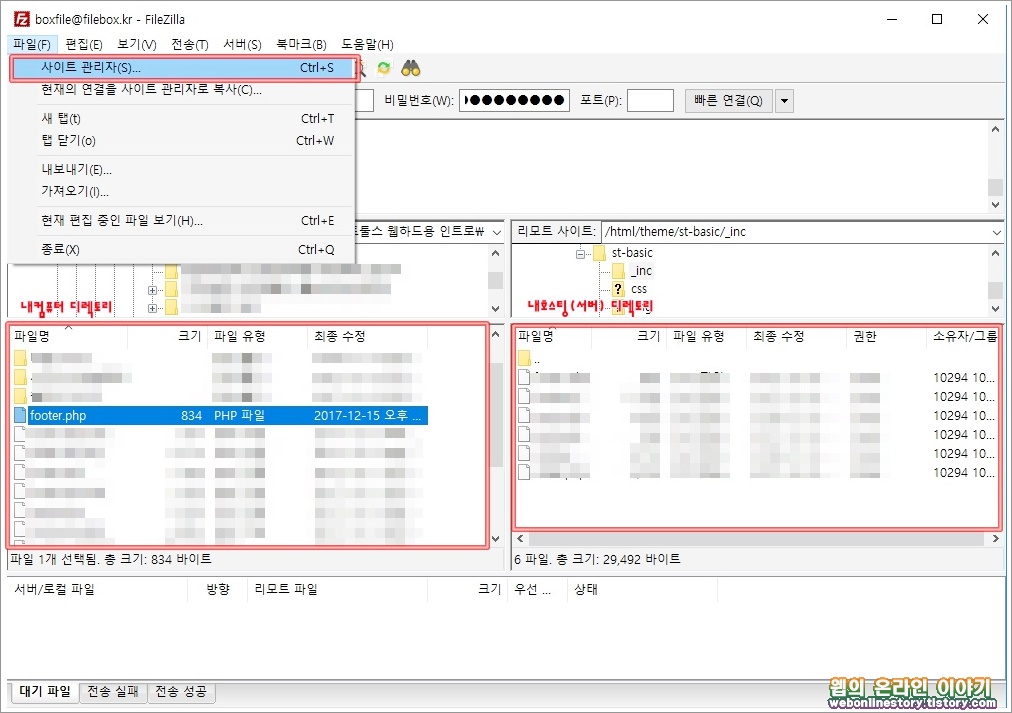
Task: Click the 포트 input field
Action: click(650, 100)
